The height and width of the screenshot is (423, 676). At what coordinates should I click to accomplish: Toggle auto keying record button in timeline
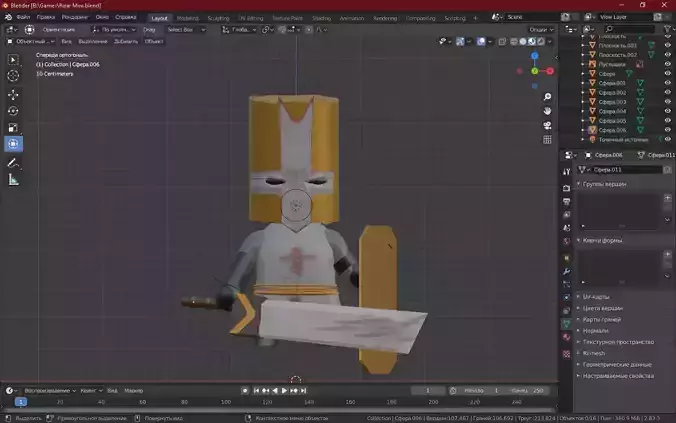[245, 391]
